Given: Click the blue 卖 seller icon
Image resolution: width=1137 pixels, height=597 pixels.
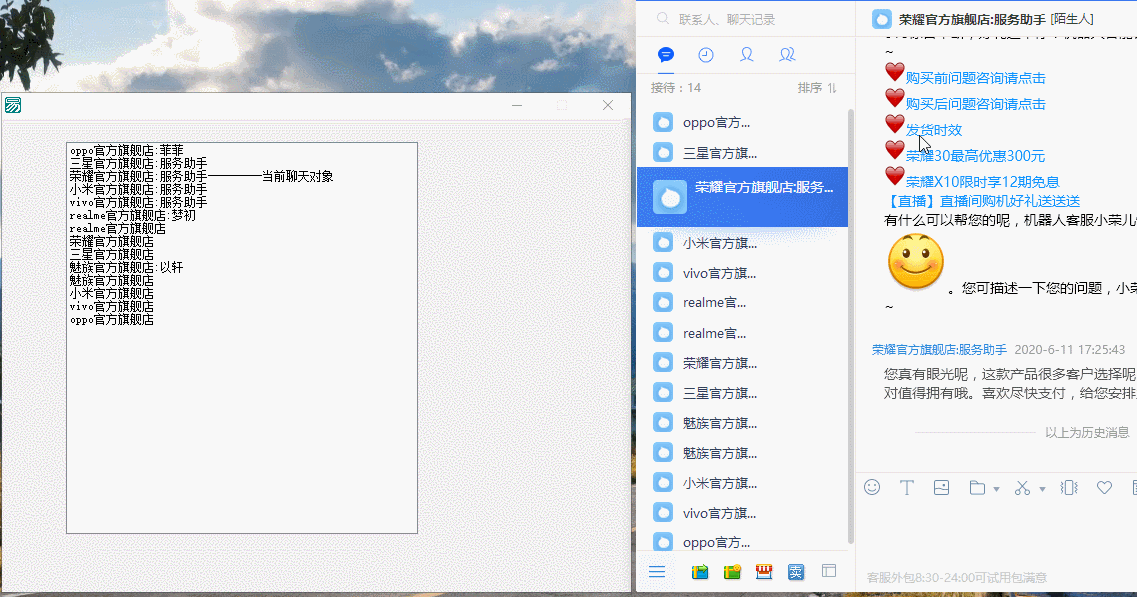Looking at the screenshot, I should pyautogui.click(x=796, y=572).
